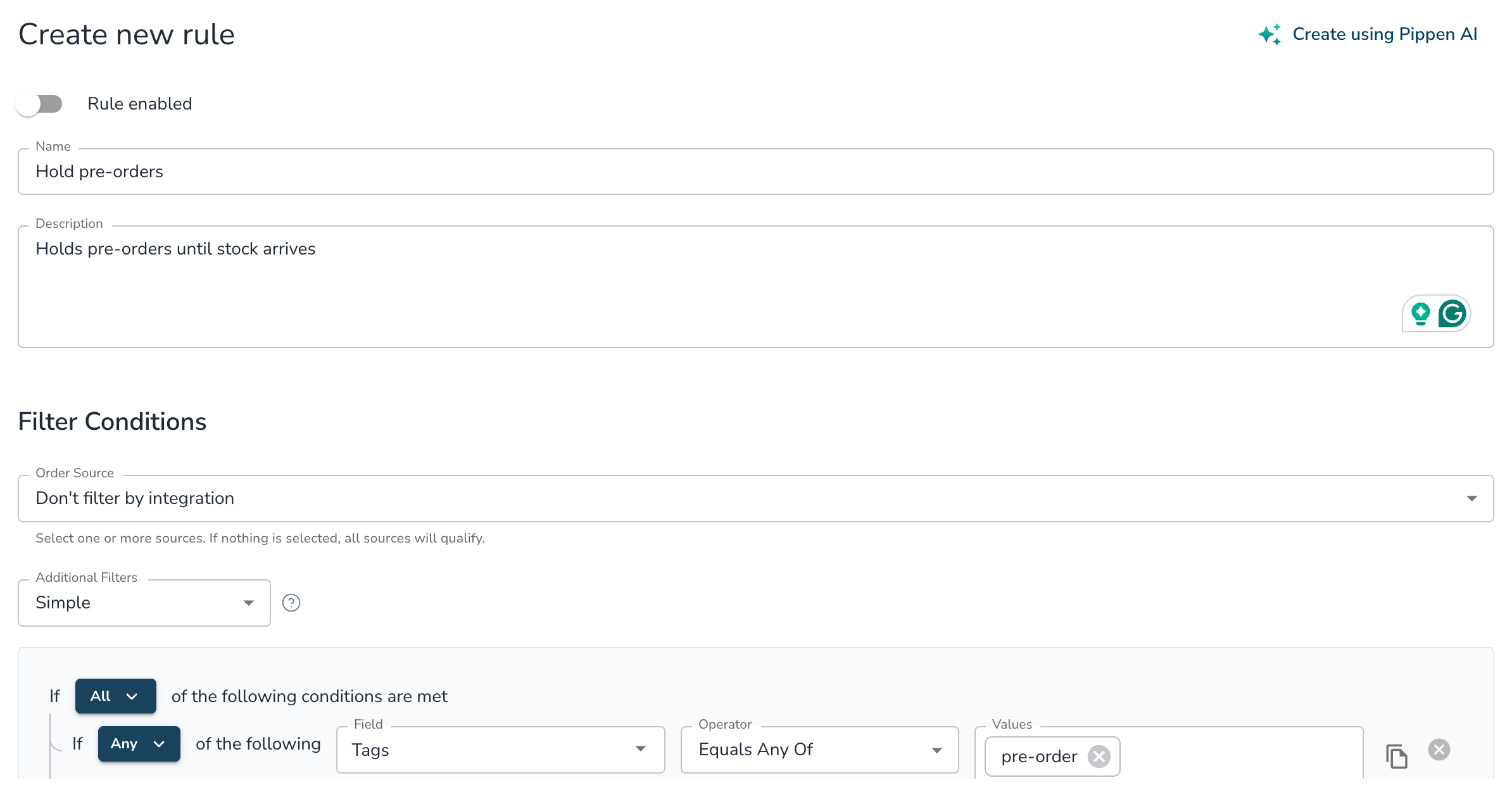The width and height of the screenshot is (1512, 785).
Task: Click Create using Pippen AI
Action: pos(1368,34)
